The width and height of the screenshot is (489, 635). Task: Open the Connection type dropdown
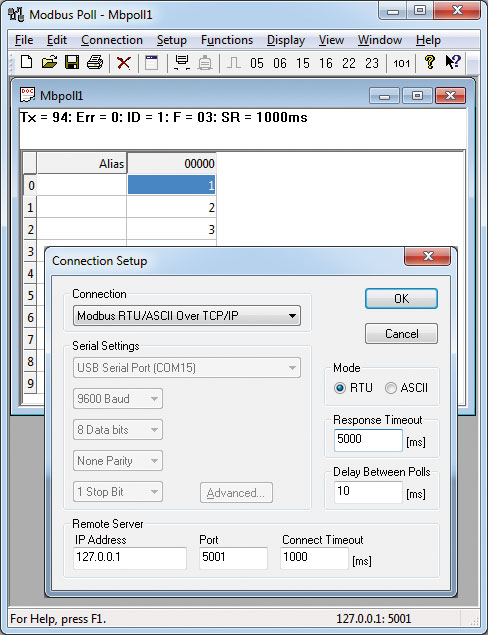(187, 316)
